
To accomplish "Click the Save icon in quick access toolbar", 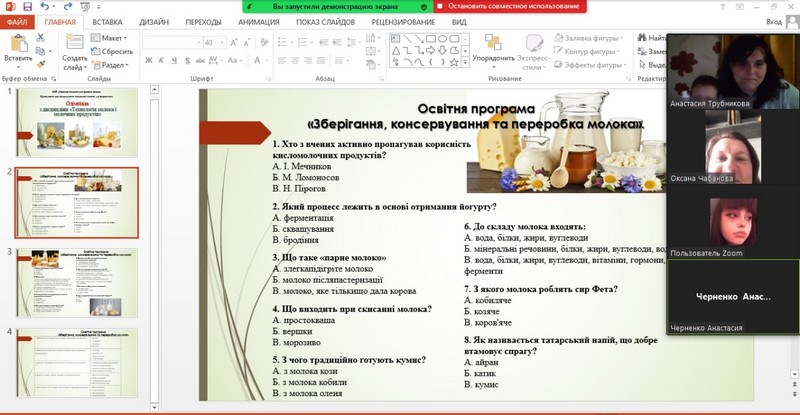I will (27, 7).
